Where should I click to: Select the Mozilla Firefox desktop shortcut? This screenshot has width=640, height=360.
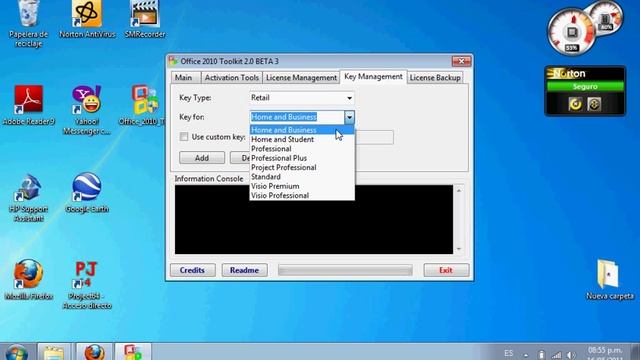coord(28,280)
